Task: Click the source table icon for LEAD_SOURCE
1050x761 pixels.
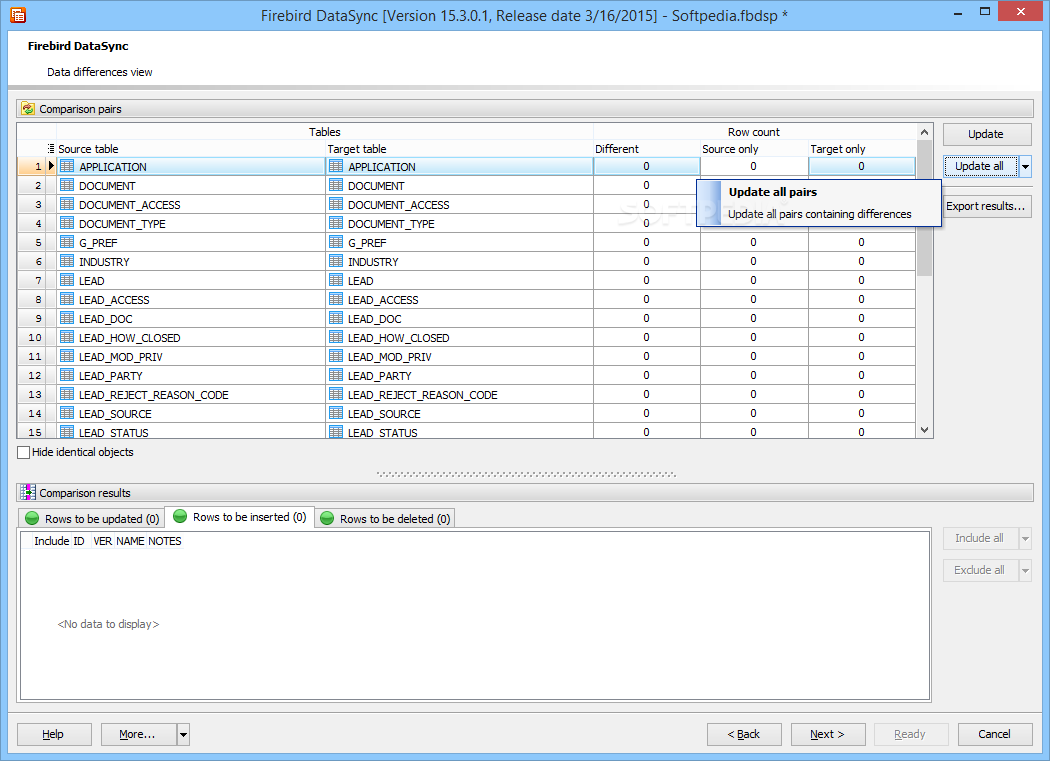Action: click(x=67, y=413)
